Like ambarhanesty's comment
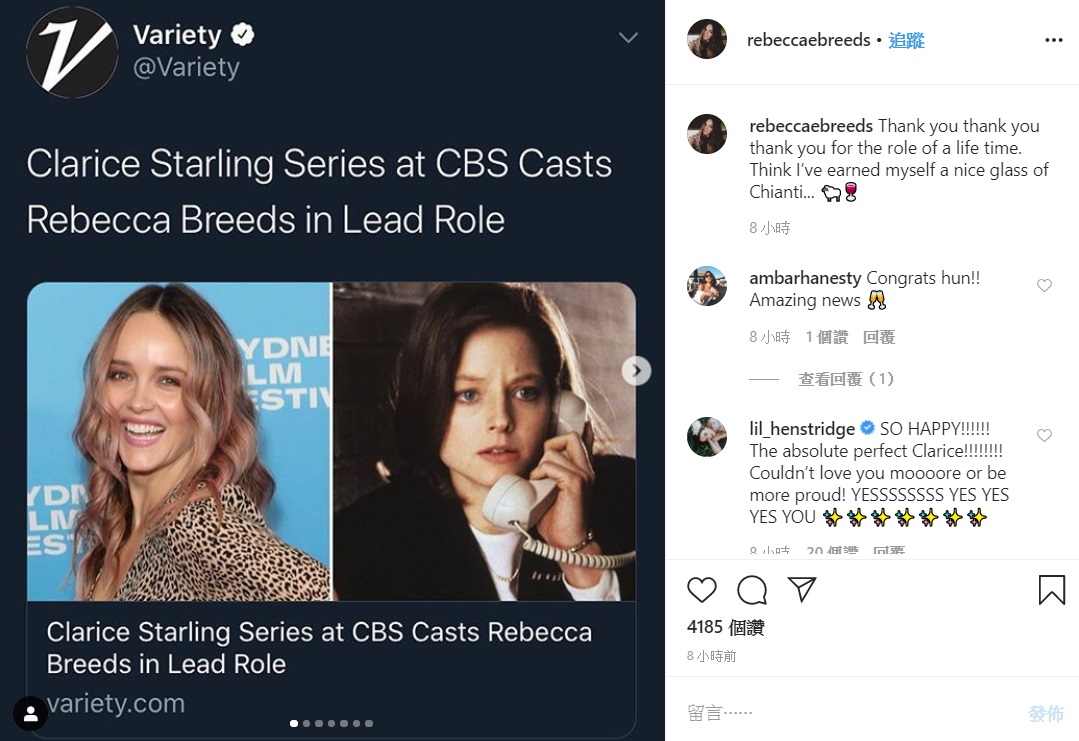This screenshot has width=1079, height=741. coord(1044,286)
